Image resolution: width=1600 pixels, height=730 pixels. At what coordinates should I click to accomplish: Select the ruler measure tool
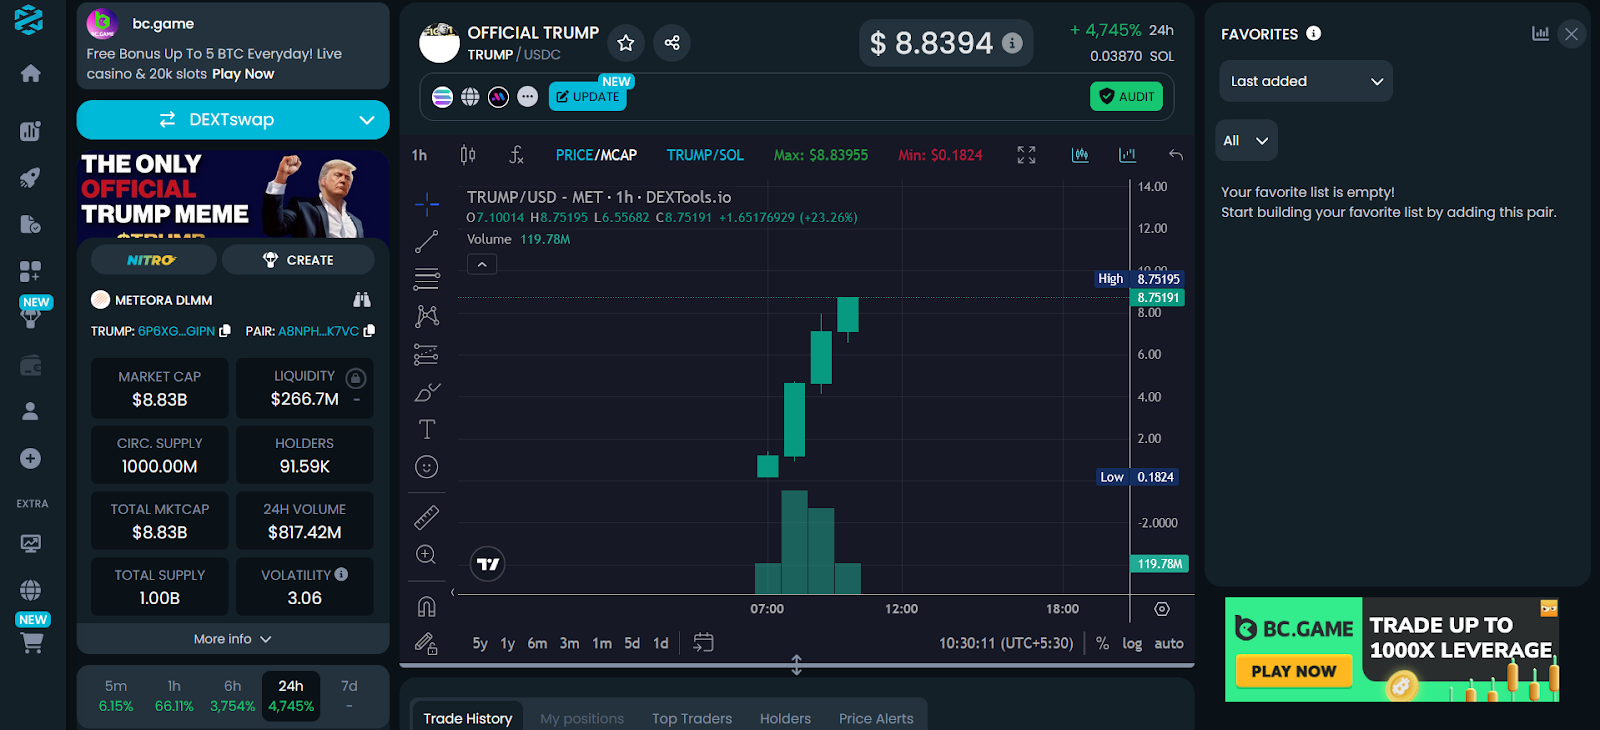pyautogui.click(x=427, y=517)
